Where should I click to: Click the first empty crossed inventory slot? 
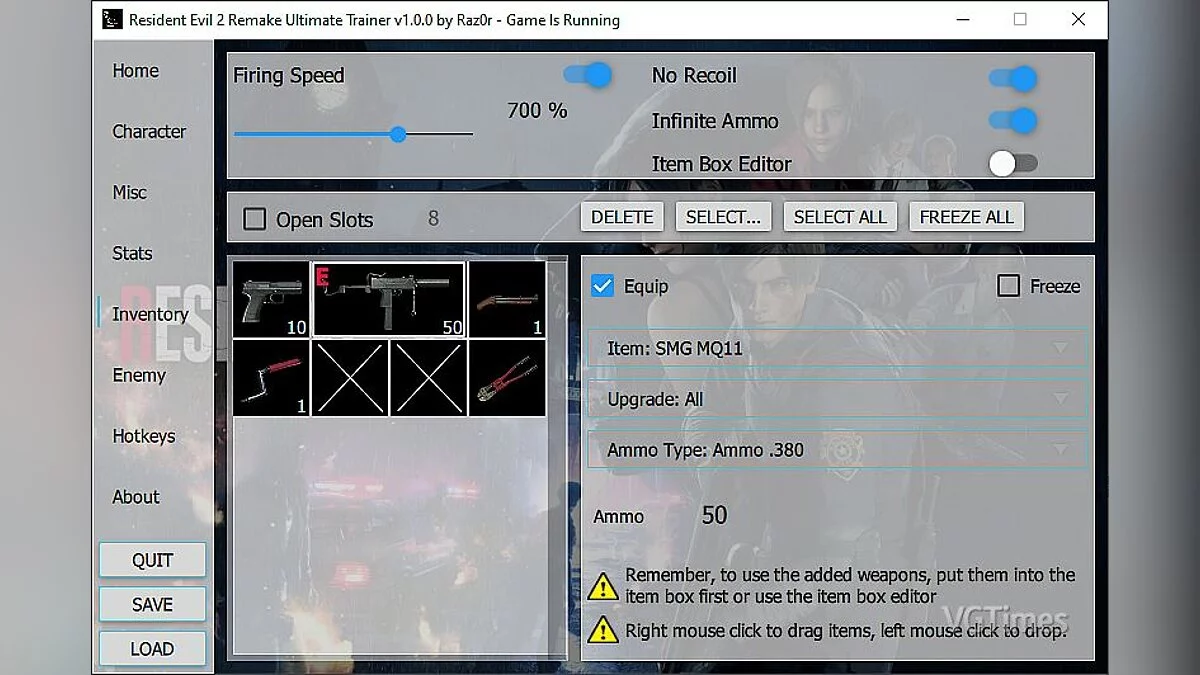[350, 378]
